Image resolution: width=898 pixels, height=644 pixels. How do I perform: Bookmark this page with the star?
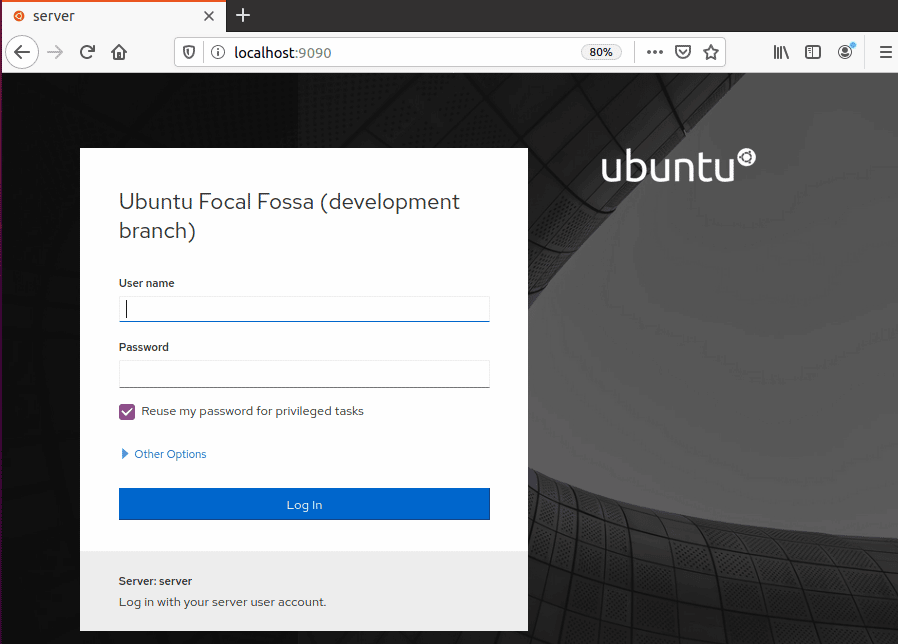(x=711, y=52)
